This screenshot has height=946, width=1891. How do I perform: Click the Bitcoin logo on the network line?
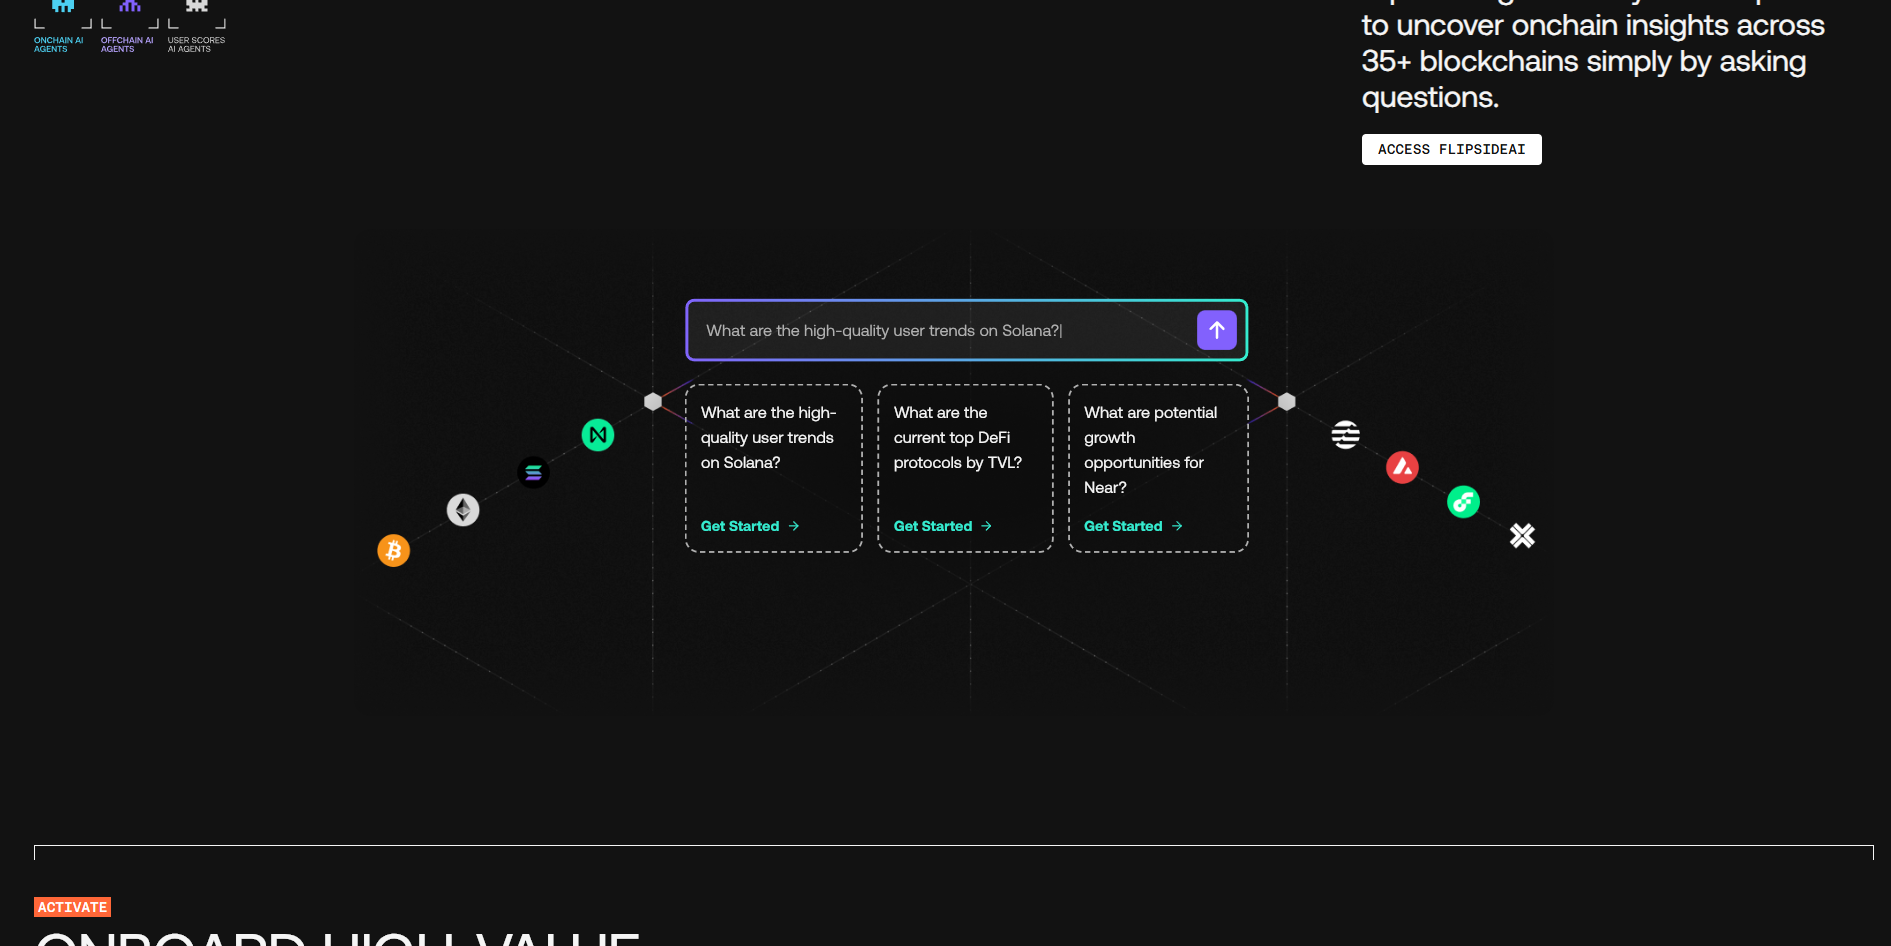[x=393, y=550]
